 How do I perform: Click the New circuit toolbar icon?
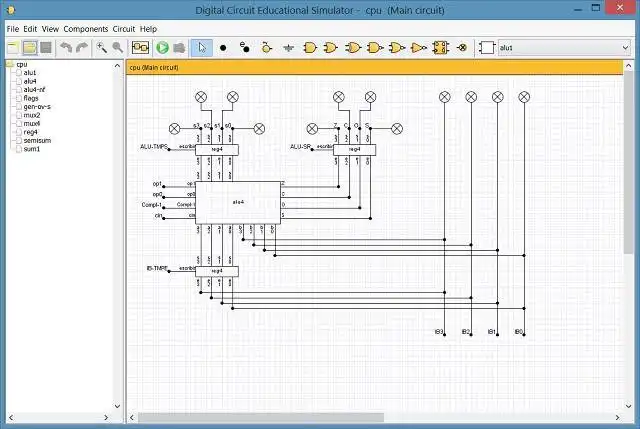(x=13, y=48)
